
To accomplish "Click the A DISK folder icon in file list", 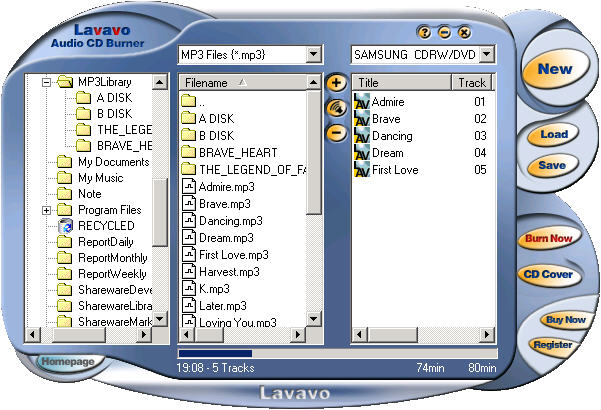I will 188,118.
